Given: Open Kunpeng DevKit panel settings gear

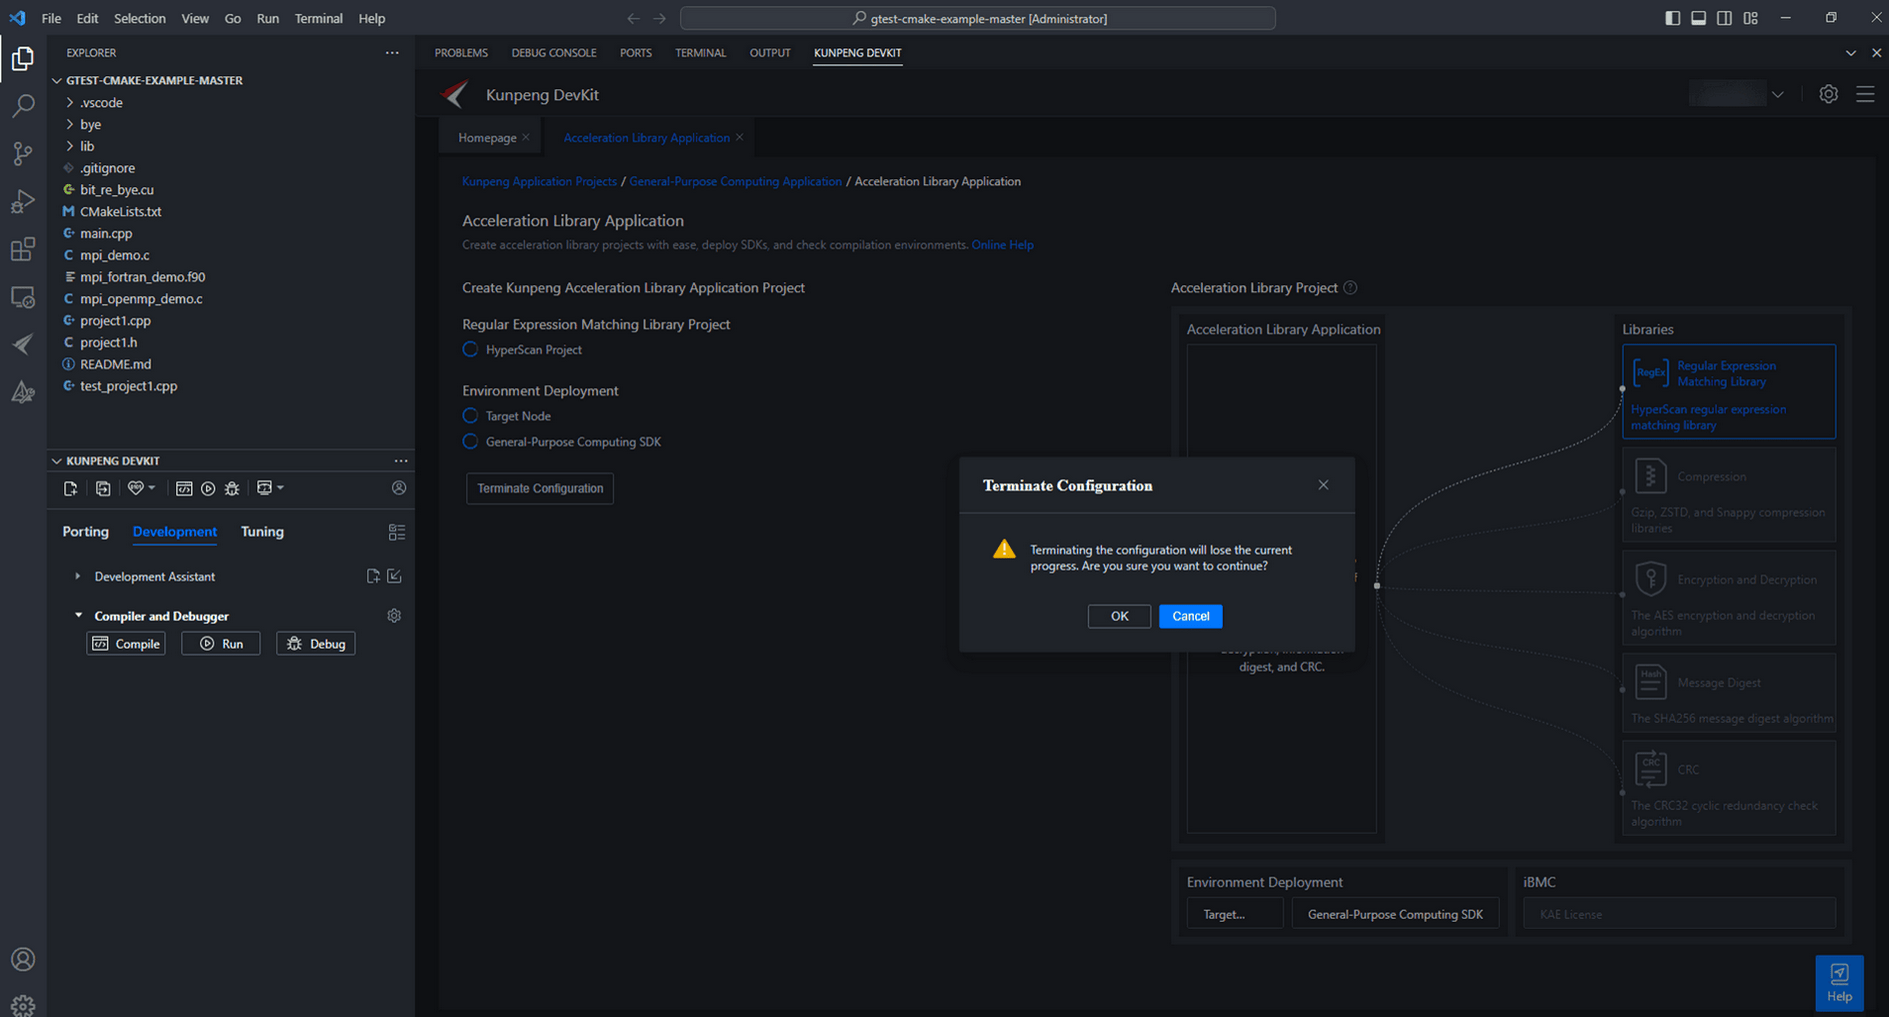Looking at the screenshot, I should [x=1828, y=94].
